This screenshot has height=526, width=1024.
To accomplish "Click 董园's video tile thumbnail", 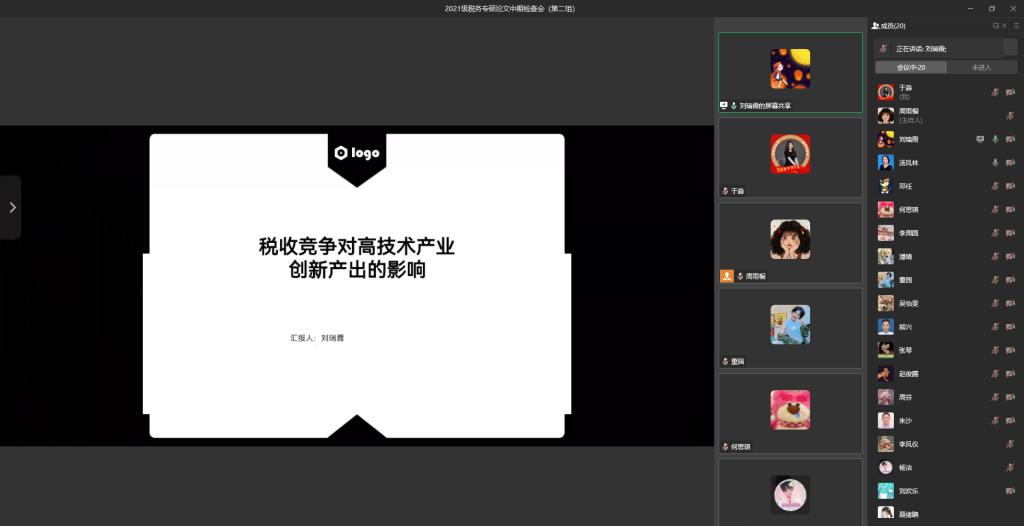I will [x=790, y=327].
